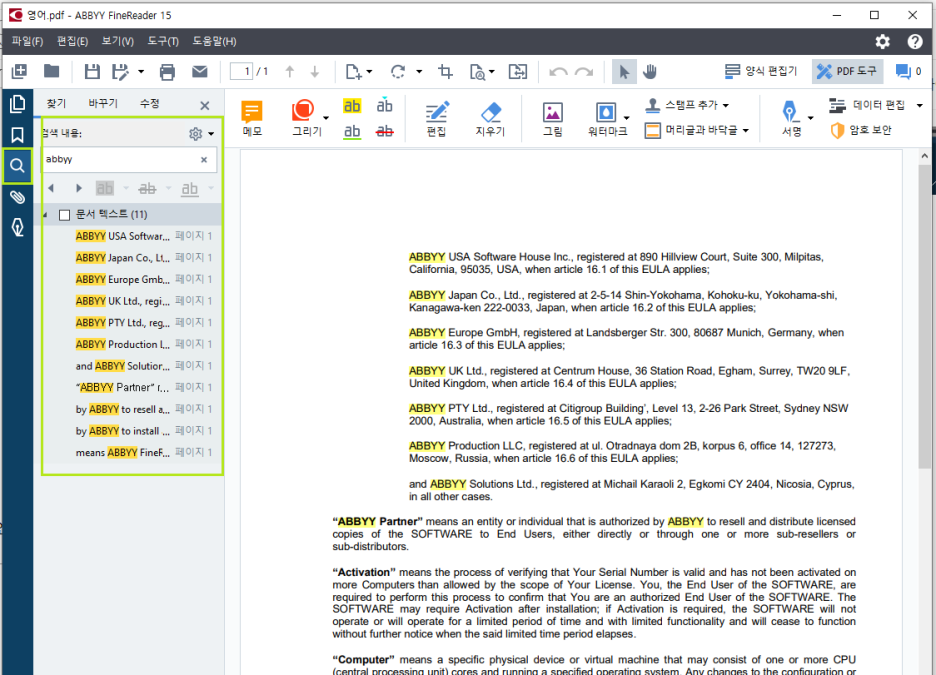936x675 pixels.
Task: Select the pointer selection tool
Action: [624, 72]
